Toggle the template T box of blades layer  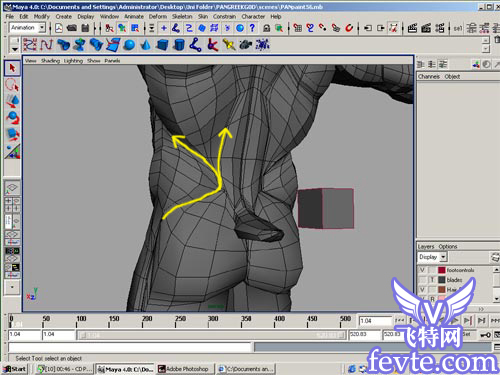[x=432, y=280]
